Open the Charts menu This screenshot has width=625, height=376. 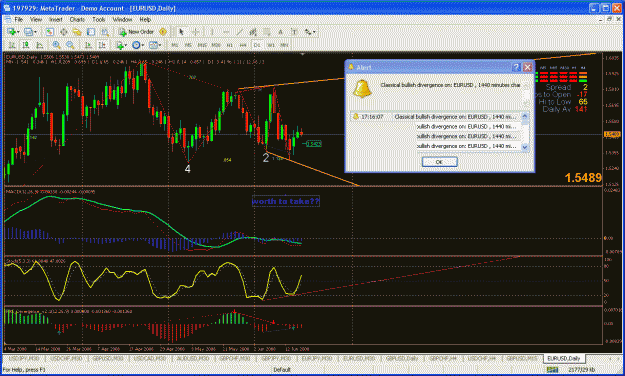tap(77, 19)
